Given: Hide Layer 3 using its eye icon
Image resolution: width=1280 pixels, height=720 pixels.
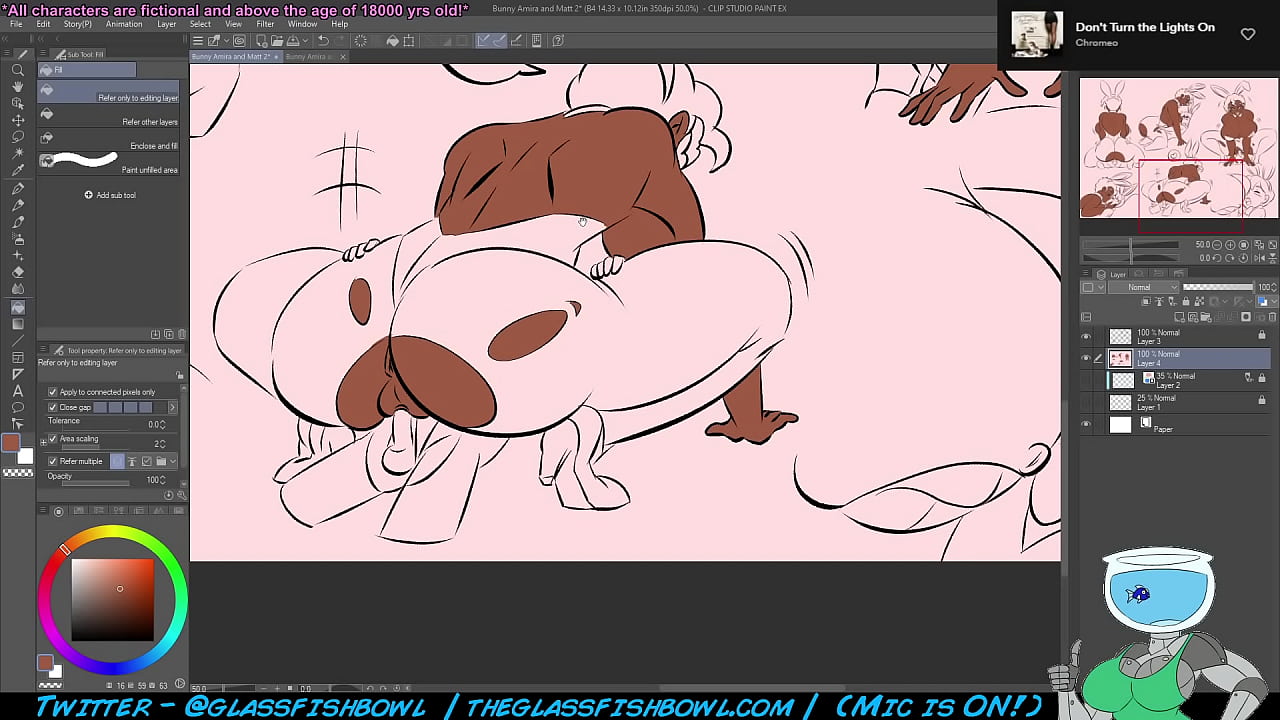Looking at the screenshot, I should click(x=1086, y=337).
